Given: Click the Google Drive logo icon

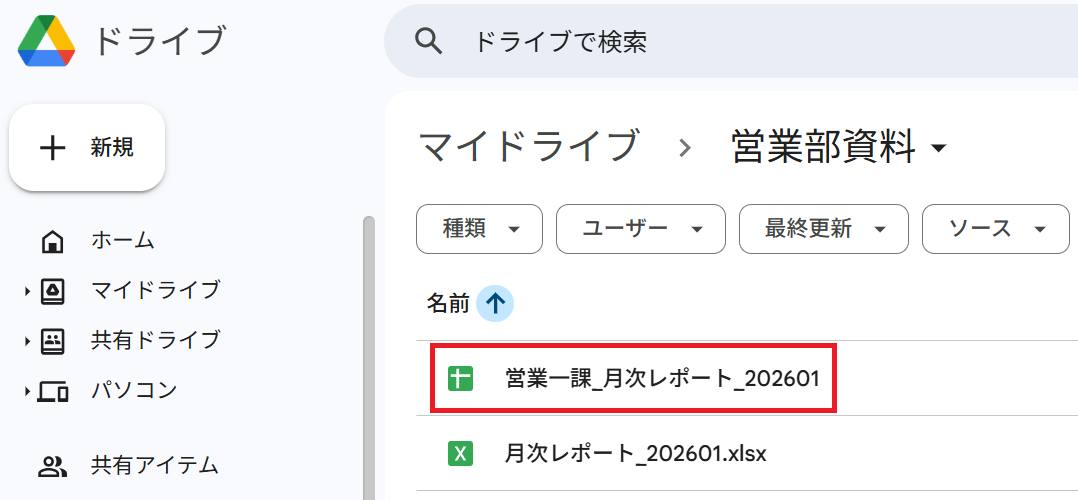Looking at the screenshot, I should 45,41.
